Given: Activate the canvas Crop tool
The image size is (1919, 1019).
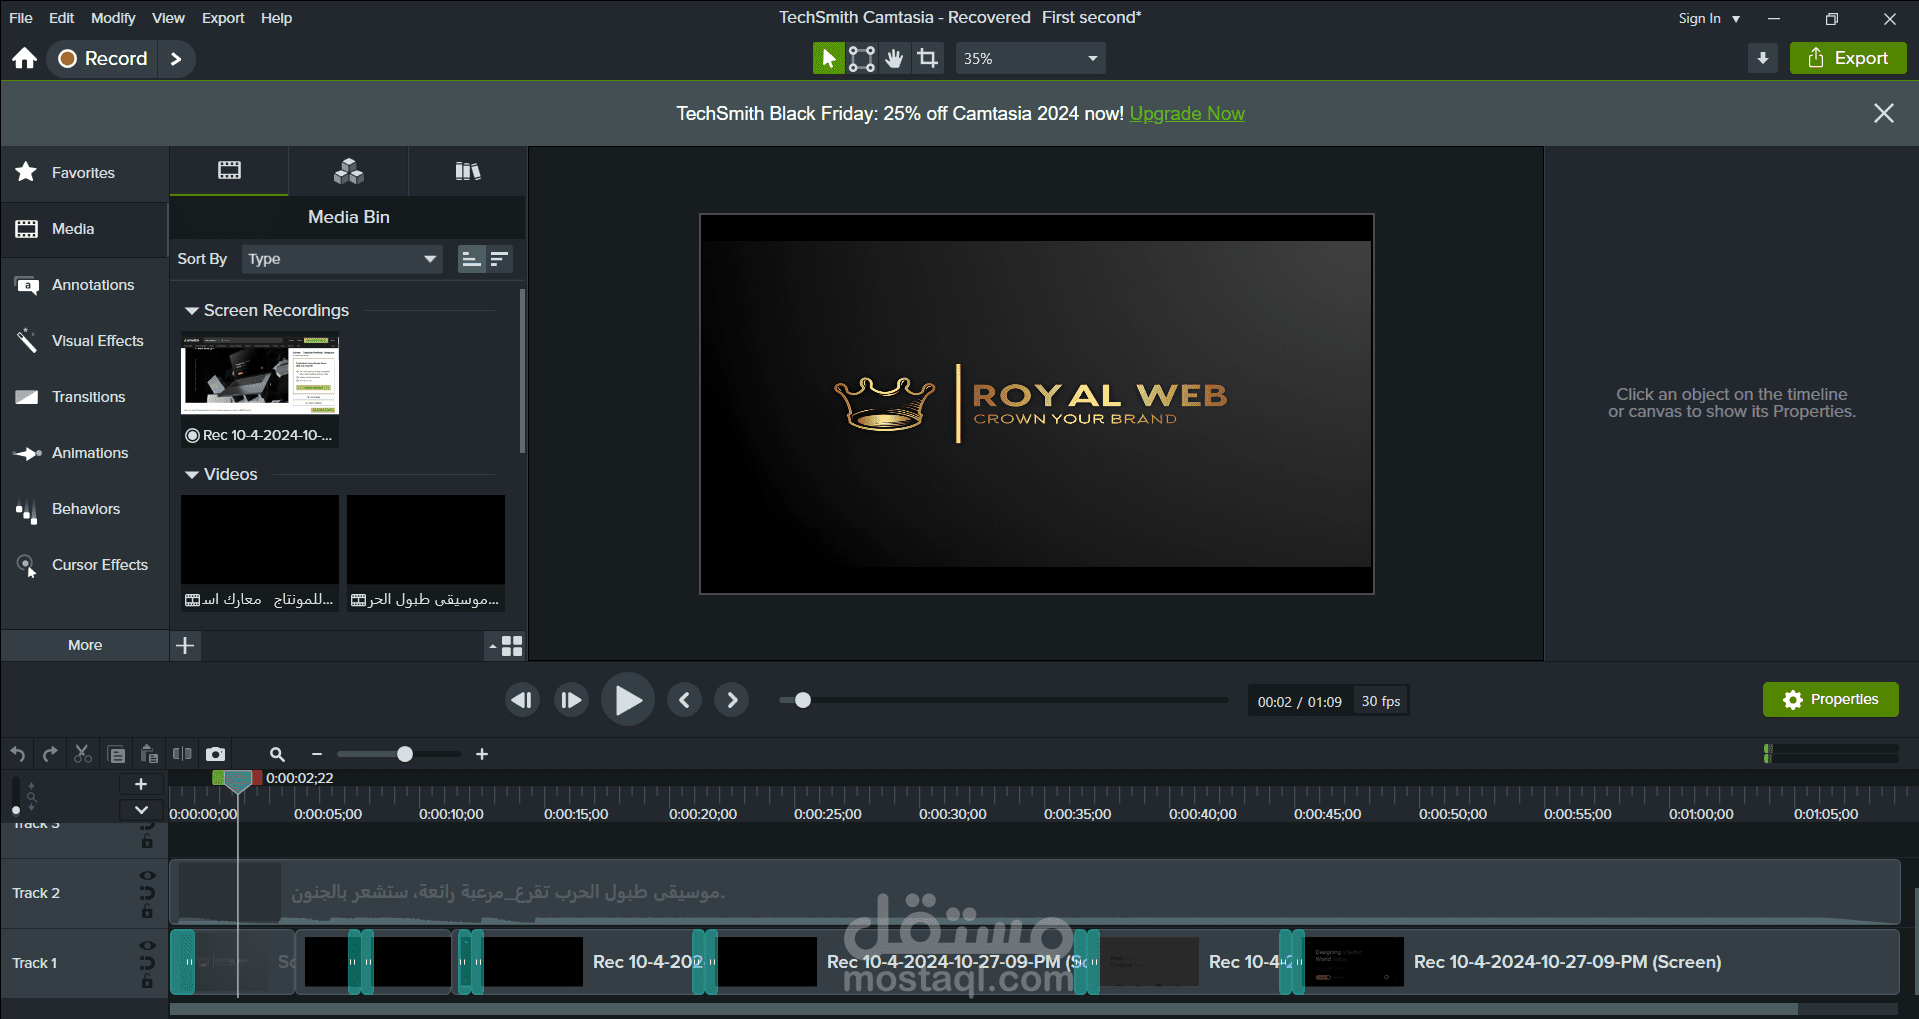Looking at the screenshot, I should tap(928, 58).
